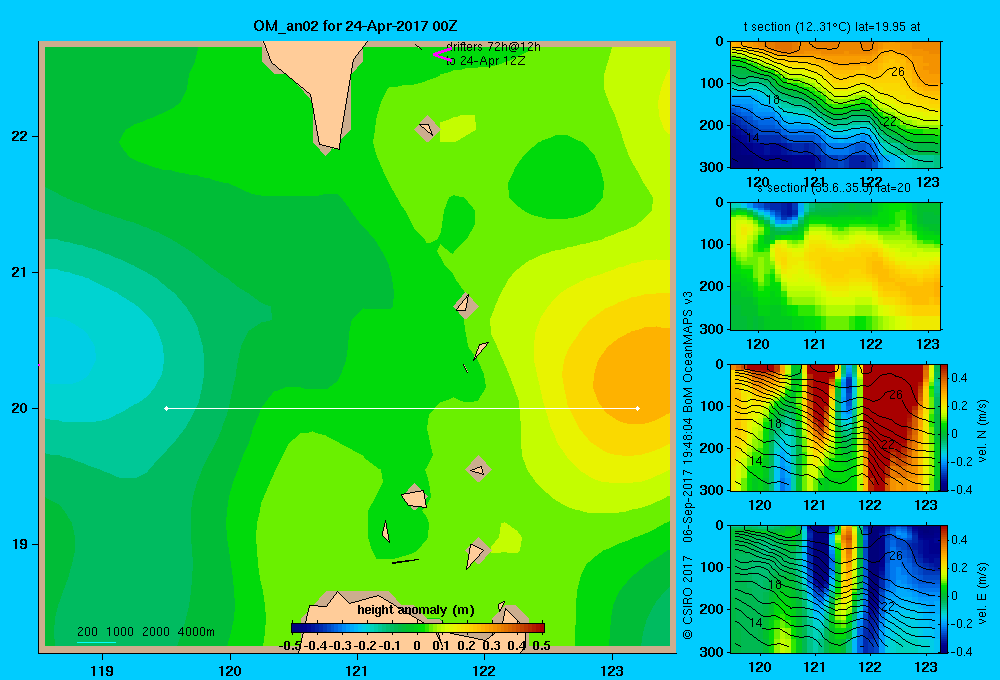Click latitude label 21 on the main map

click(20, 272)
